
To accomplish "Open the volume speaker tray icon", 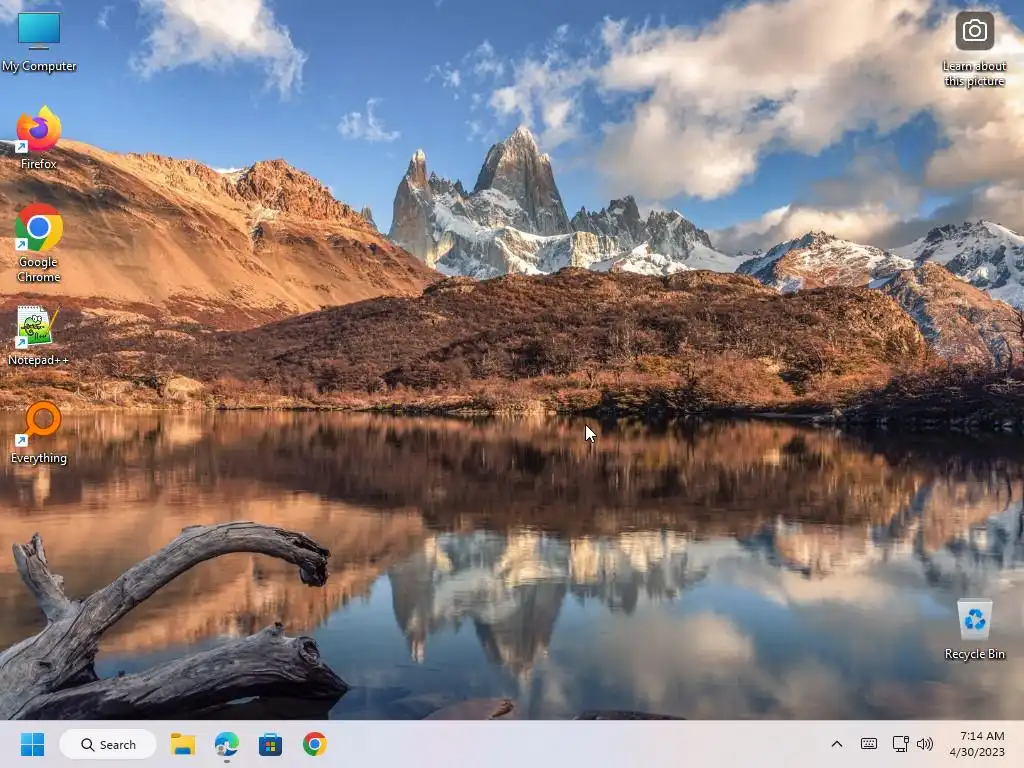I will point(925,744).
